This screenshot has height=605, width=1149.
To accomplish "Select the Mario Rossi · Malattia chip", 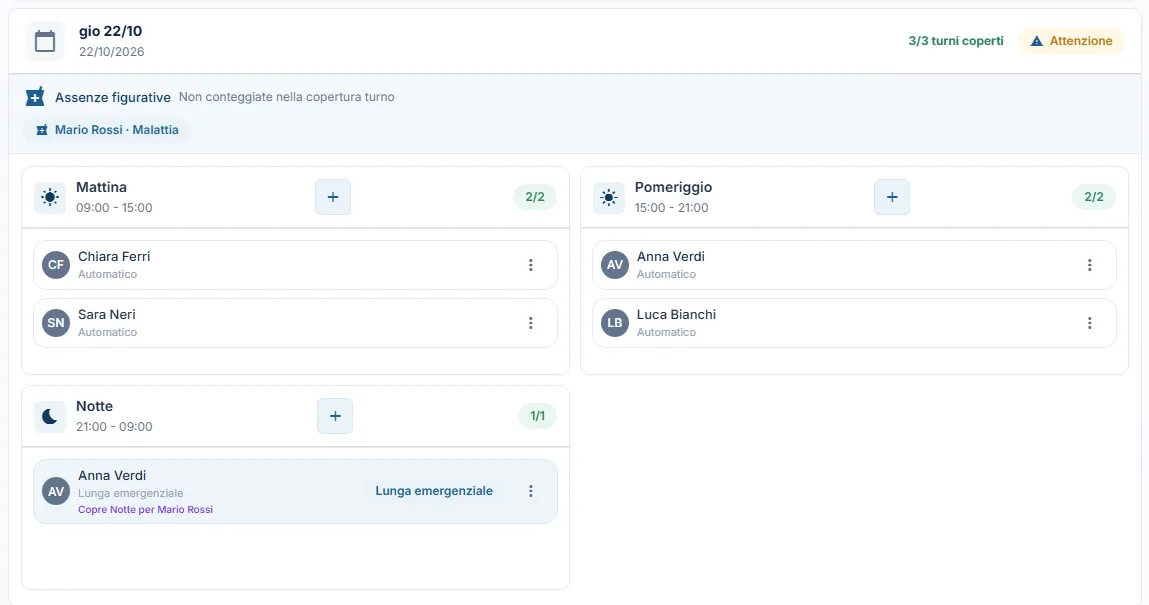I will [107, 130].
